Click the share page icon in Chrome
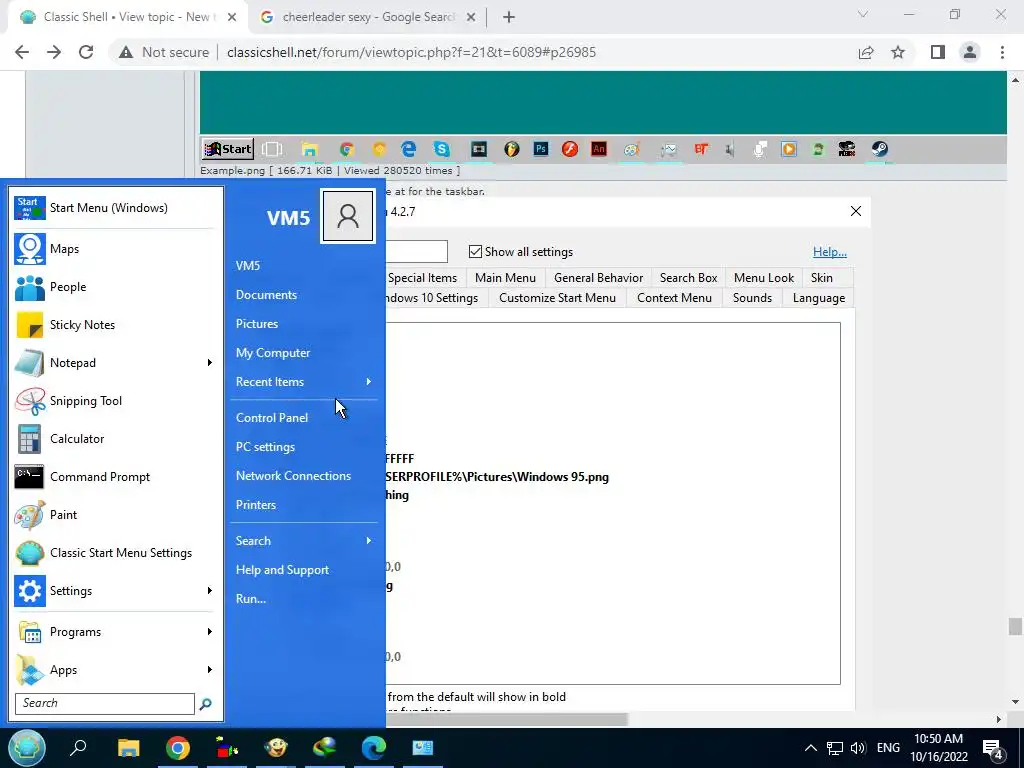Viewport: 1024px width, 768px height. click(x=866, y=52)
